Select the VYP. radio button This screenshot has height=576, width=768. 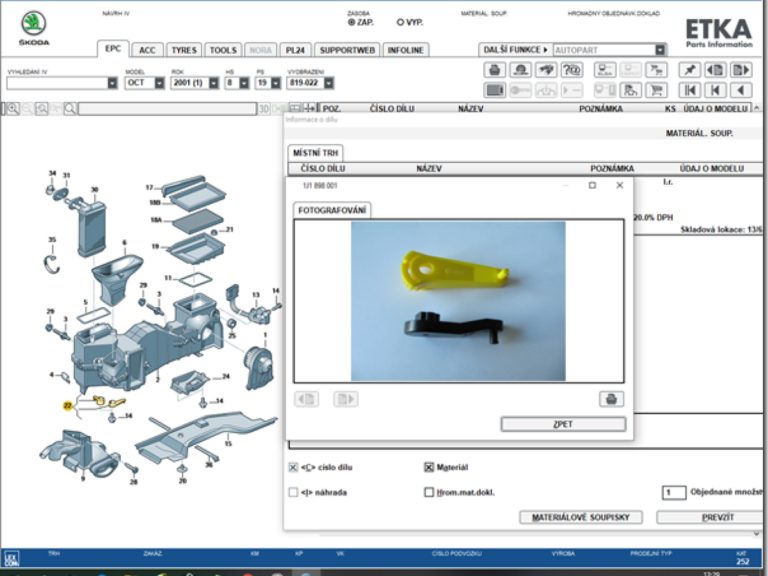[401, 22]
